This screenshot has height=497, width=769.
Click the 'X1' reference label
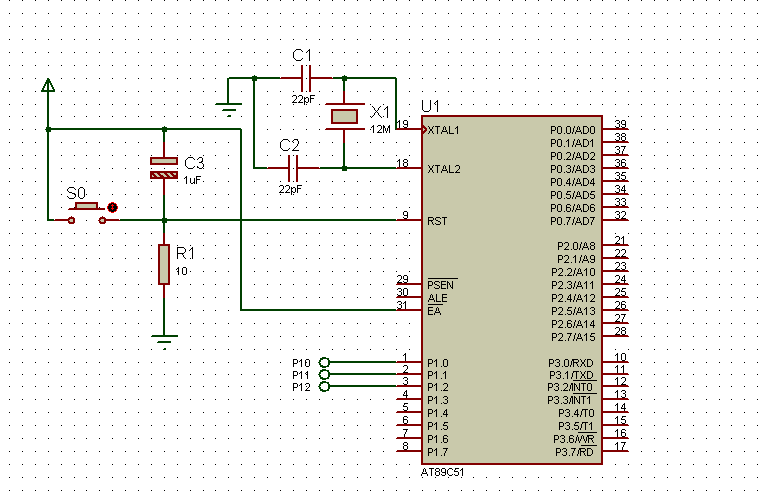[x=380, y=112]
